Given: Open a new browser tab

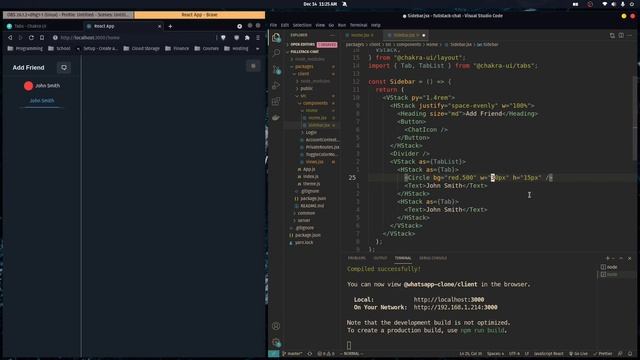Looking at the screenshot, I should click(x=170, y=26).
